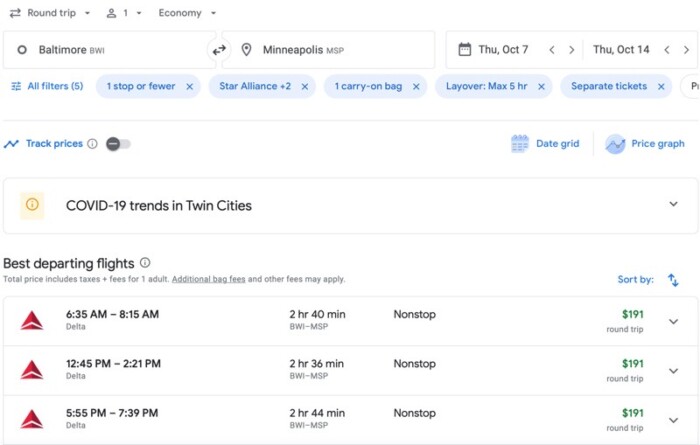The height and width of the screenshot is (445, 700).
Task: Open the Round trip dropdown
Action: click(50, 13)
